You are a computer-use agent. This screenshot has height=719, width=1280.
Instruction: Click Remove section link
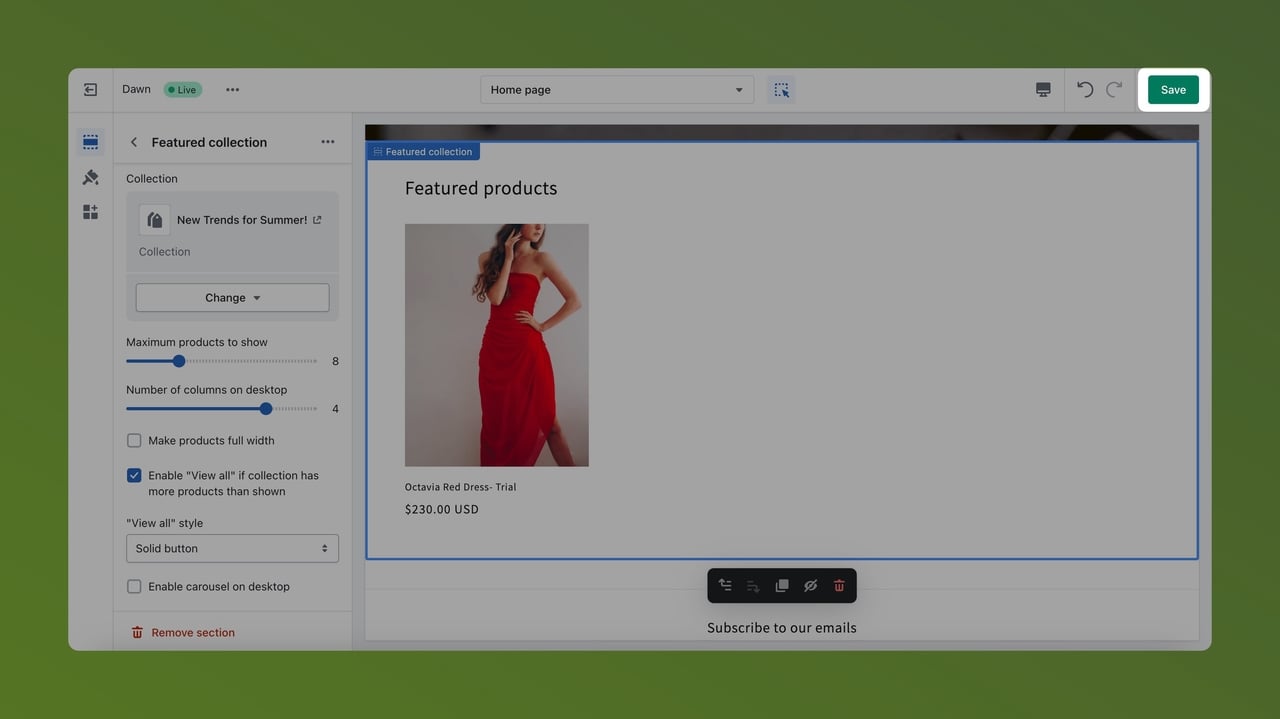tap(183, 633)
